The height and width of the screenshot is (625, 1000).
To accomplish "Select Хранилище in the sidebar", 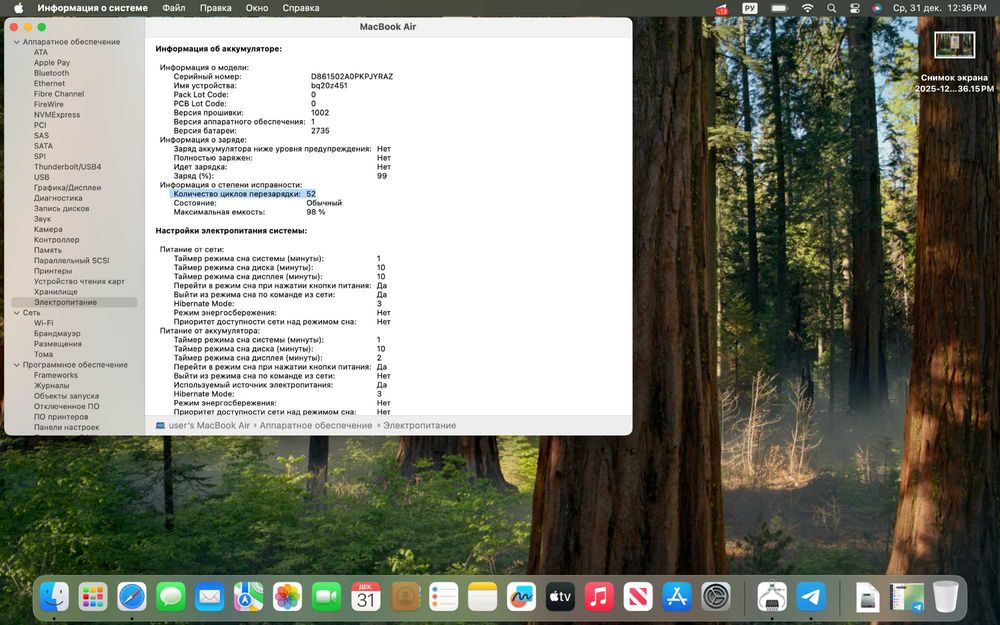I will tap(55, 292).
